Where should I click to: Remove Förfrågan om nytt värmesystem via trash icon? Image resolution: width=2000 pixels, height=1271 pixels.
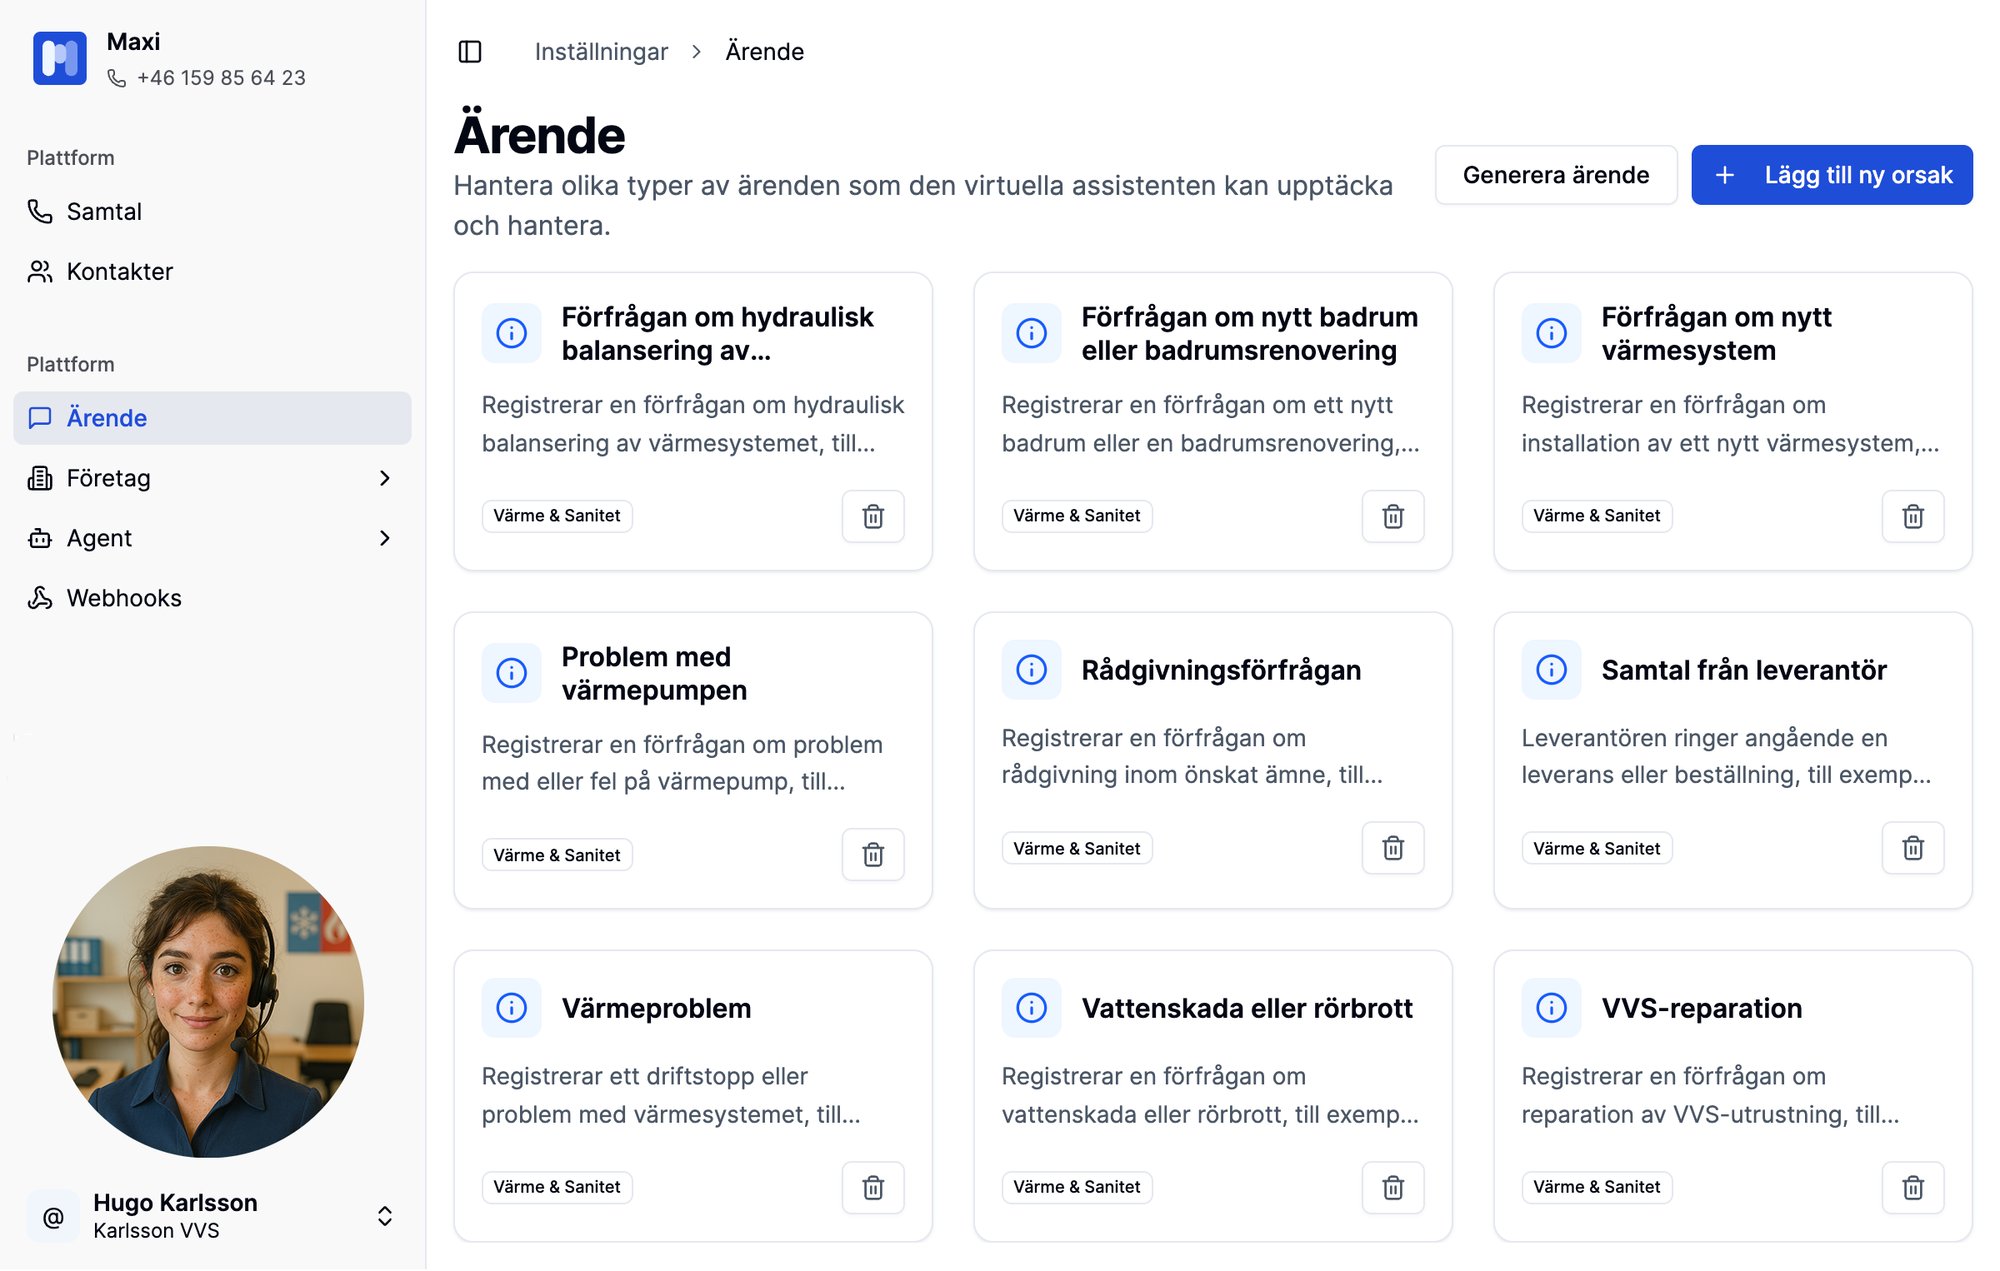coord(1912,516)
